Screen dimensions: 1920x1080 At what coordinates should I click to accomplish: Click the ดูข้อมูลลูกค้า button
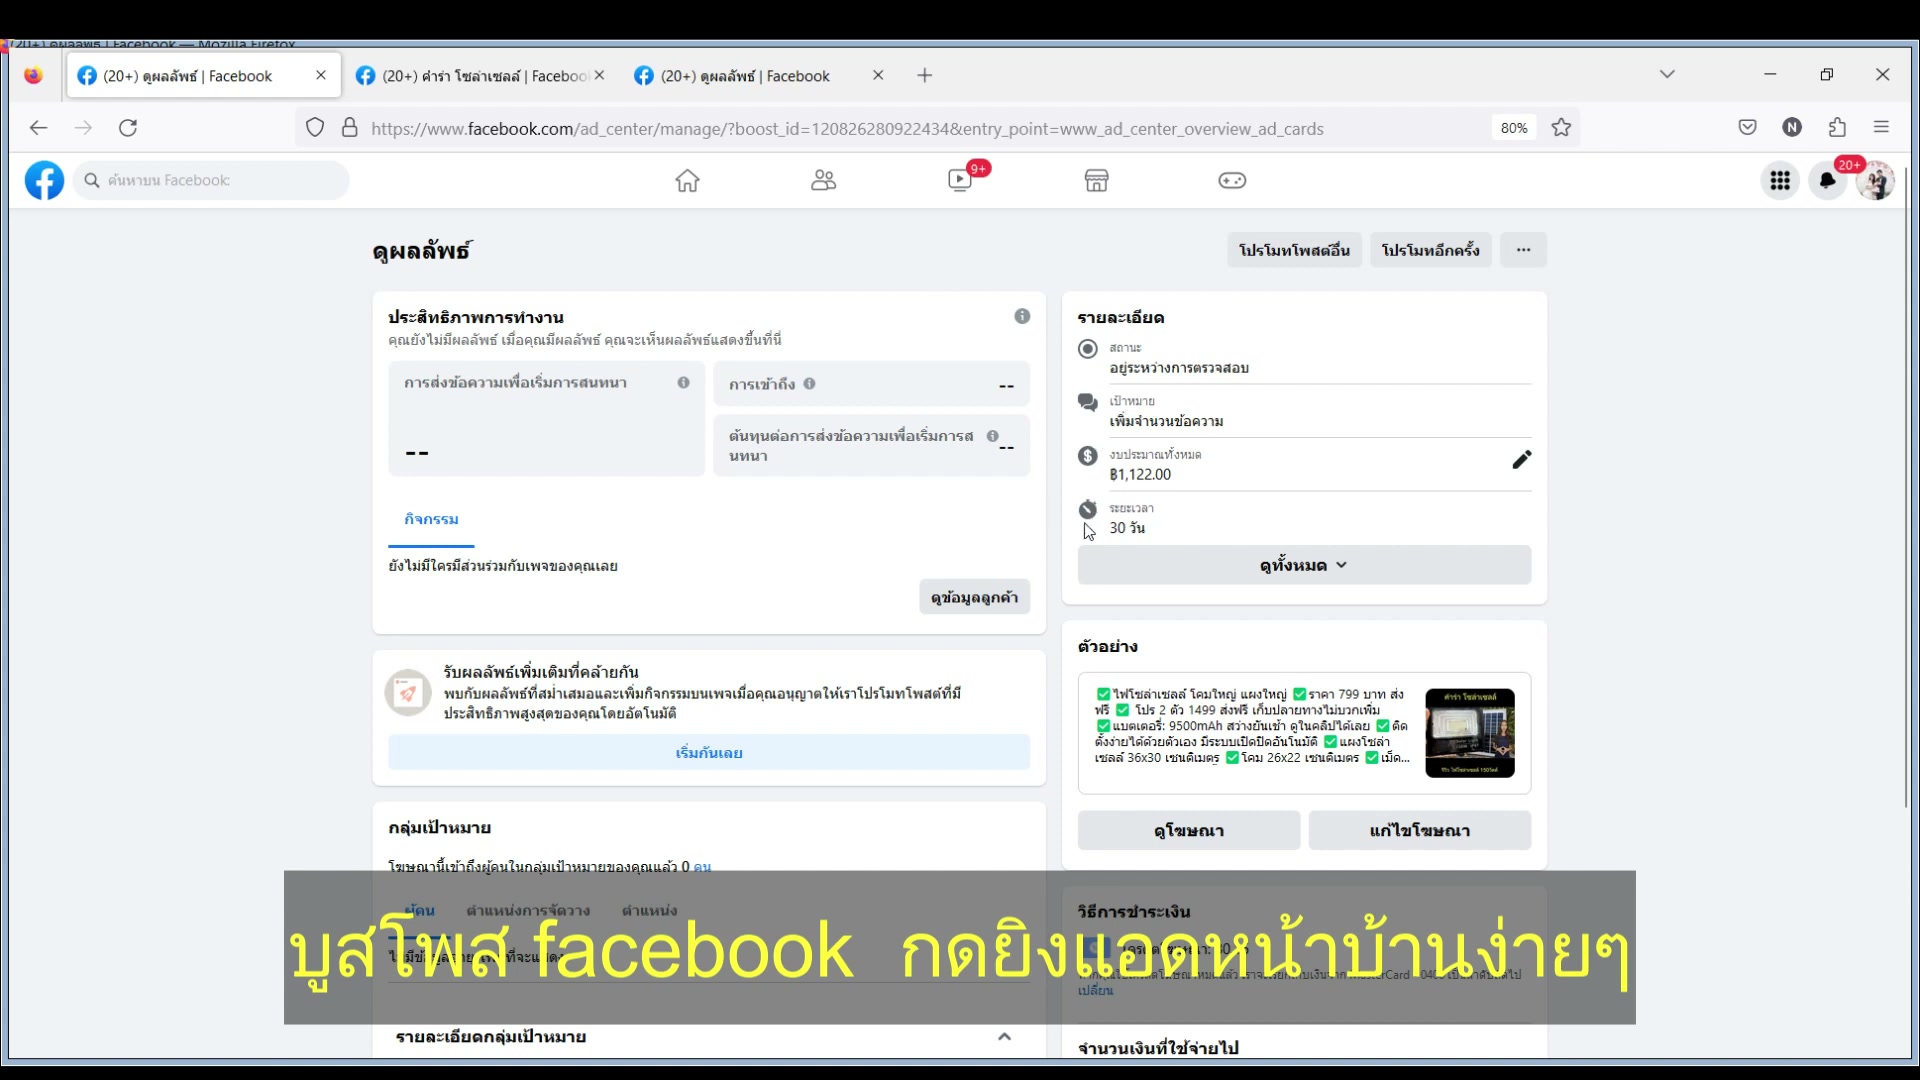click(x=973, y=596)
